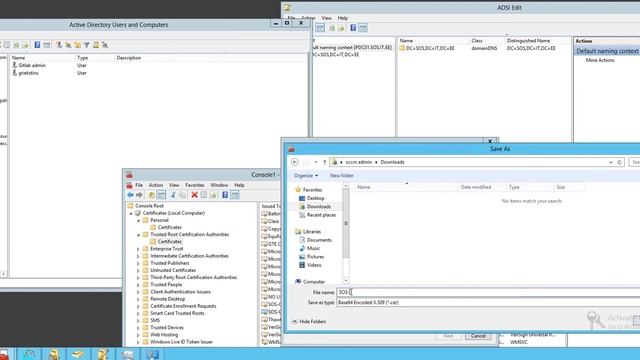Select Untrusted Certificates folder in tree
This screenshot has width=640, height=360.
[x=169, y=270]
